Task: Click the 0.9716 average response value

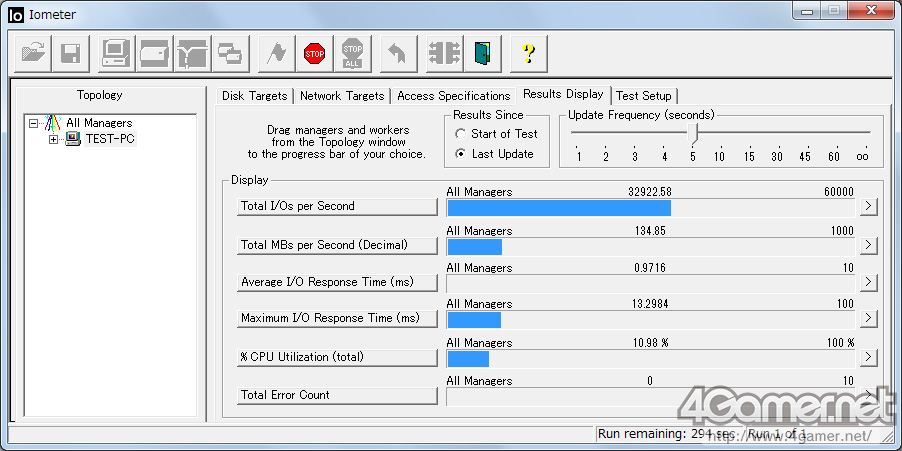Action: point(650,268)
